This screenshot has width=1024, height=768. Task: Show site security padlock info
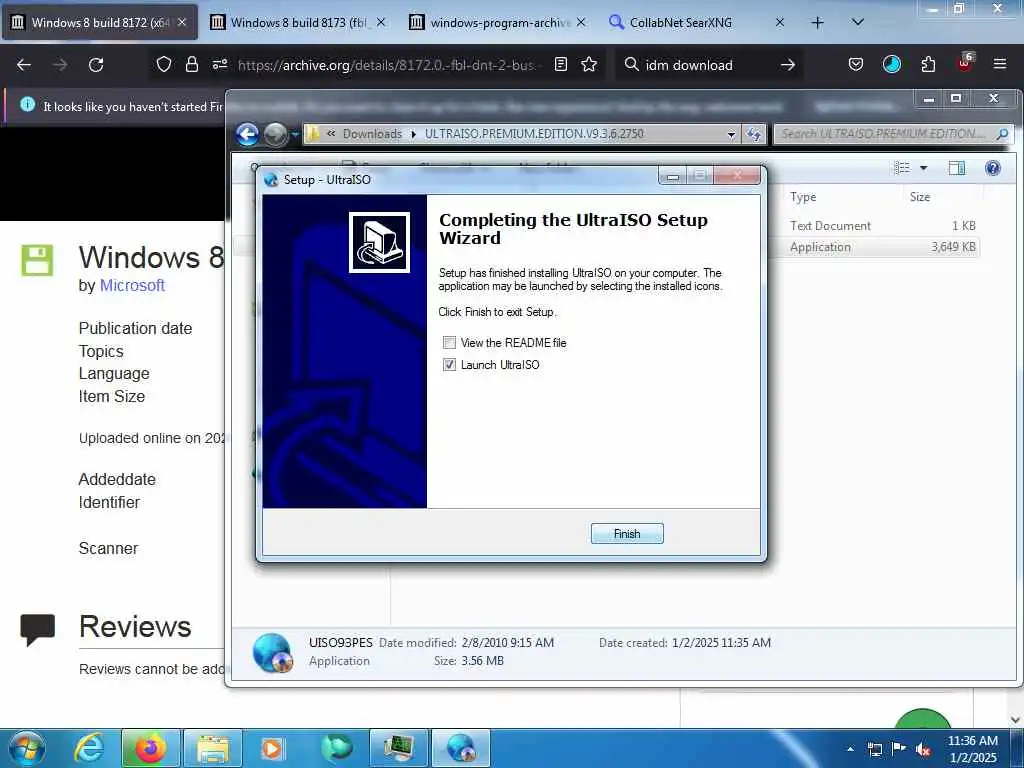[191, 64]
